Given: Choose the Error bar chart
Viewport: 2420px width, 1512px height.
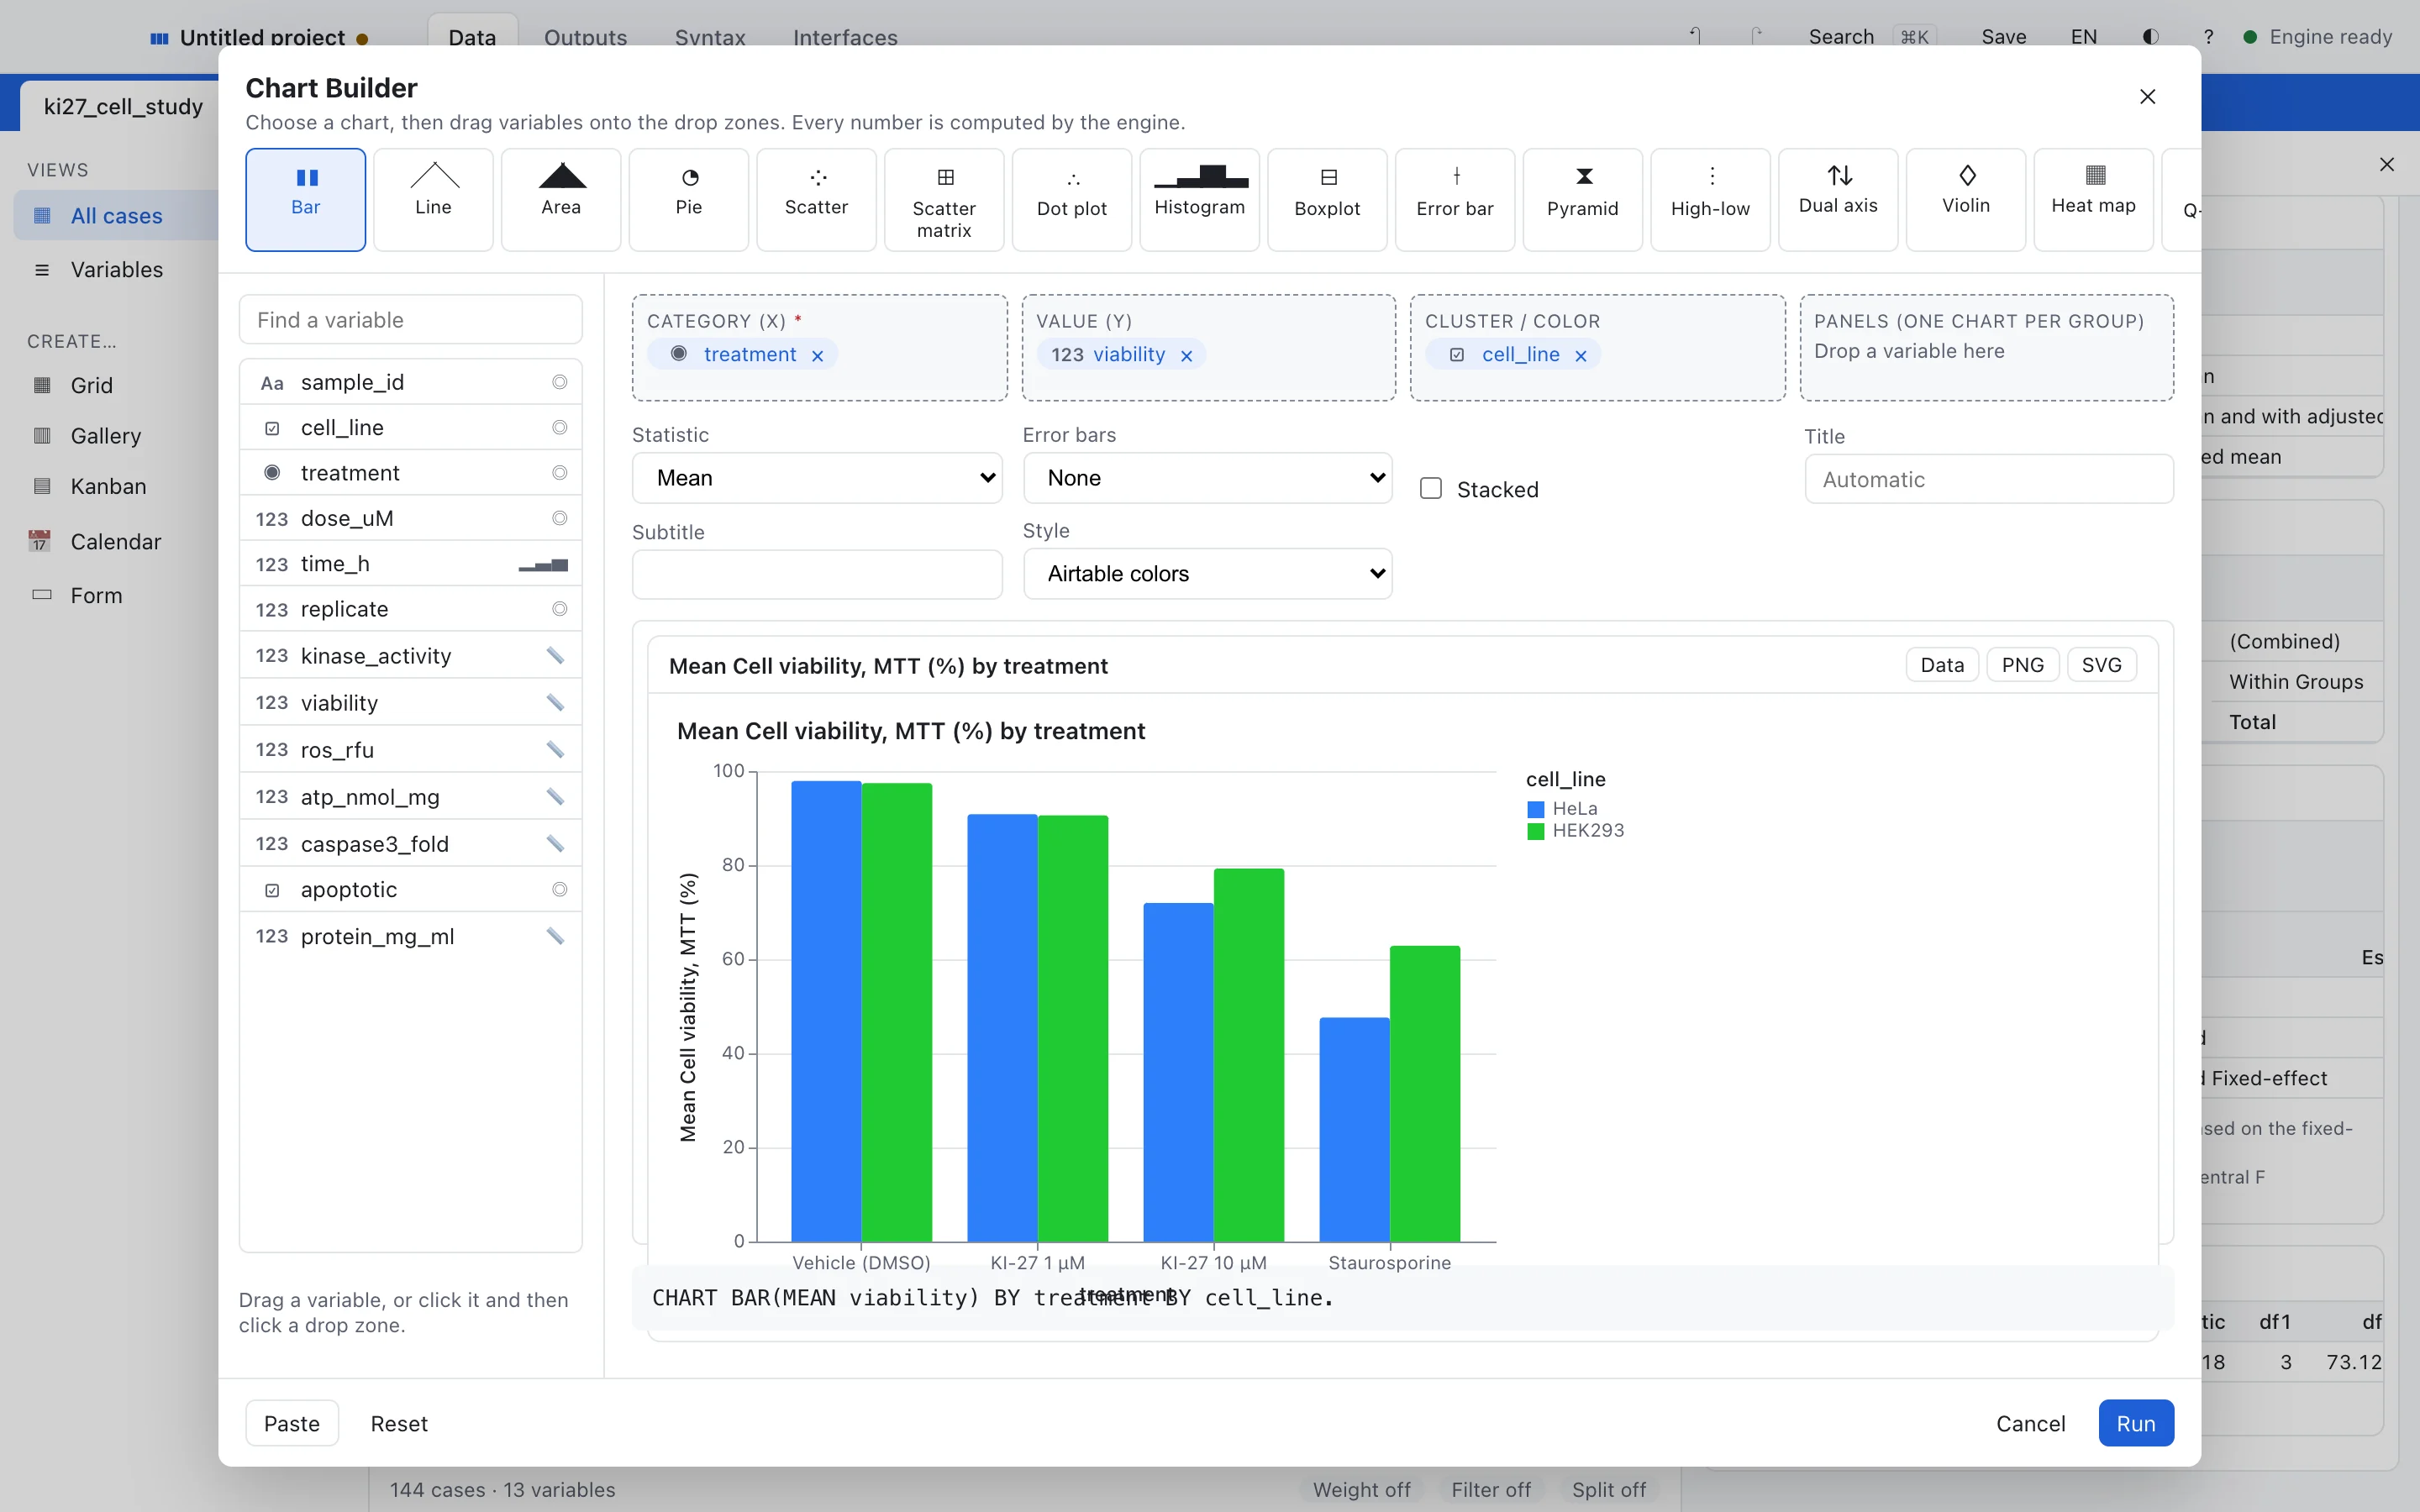Looking at the screenshot, I should pyautogui.click(x=1455, y=199).
